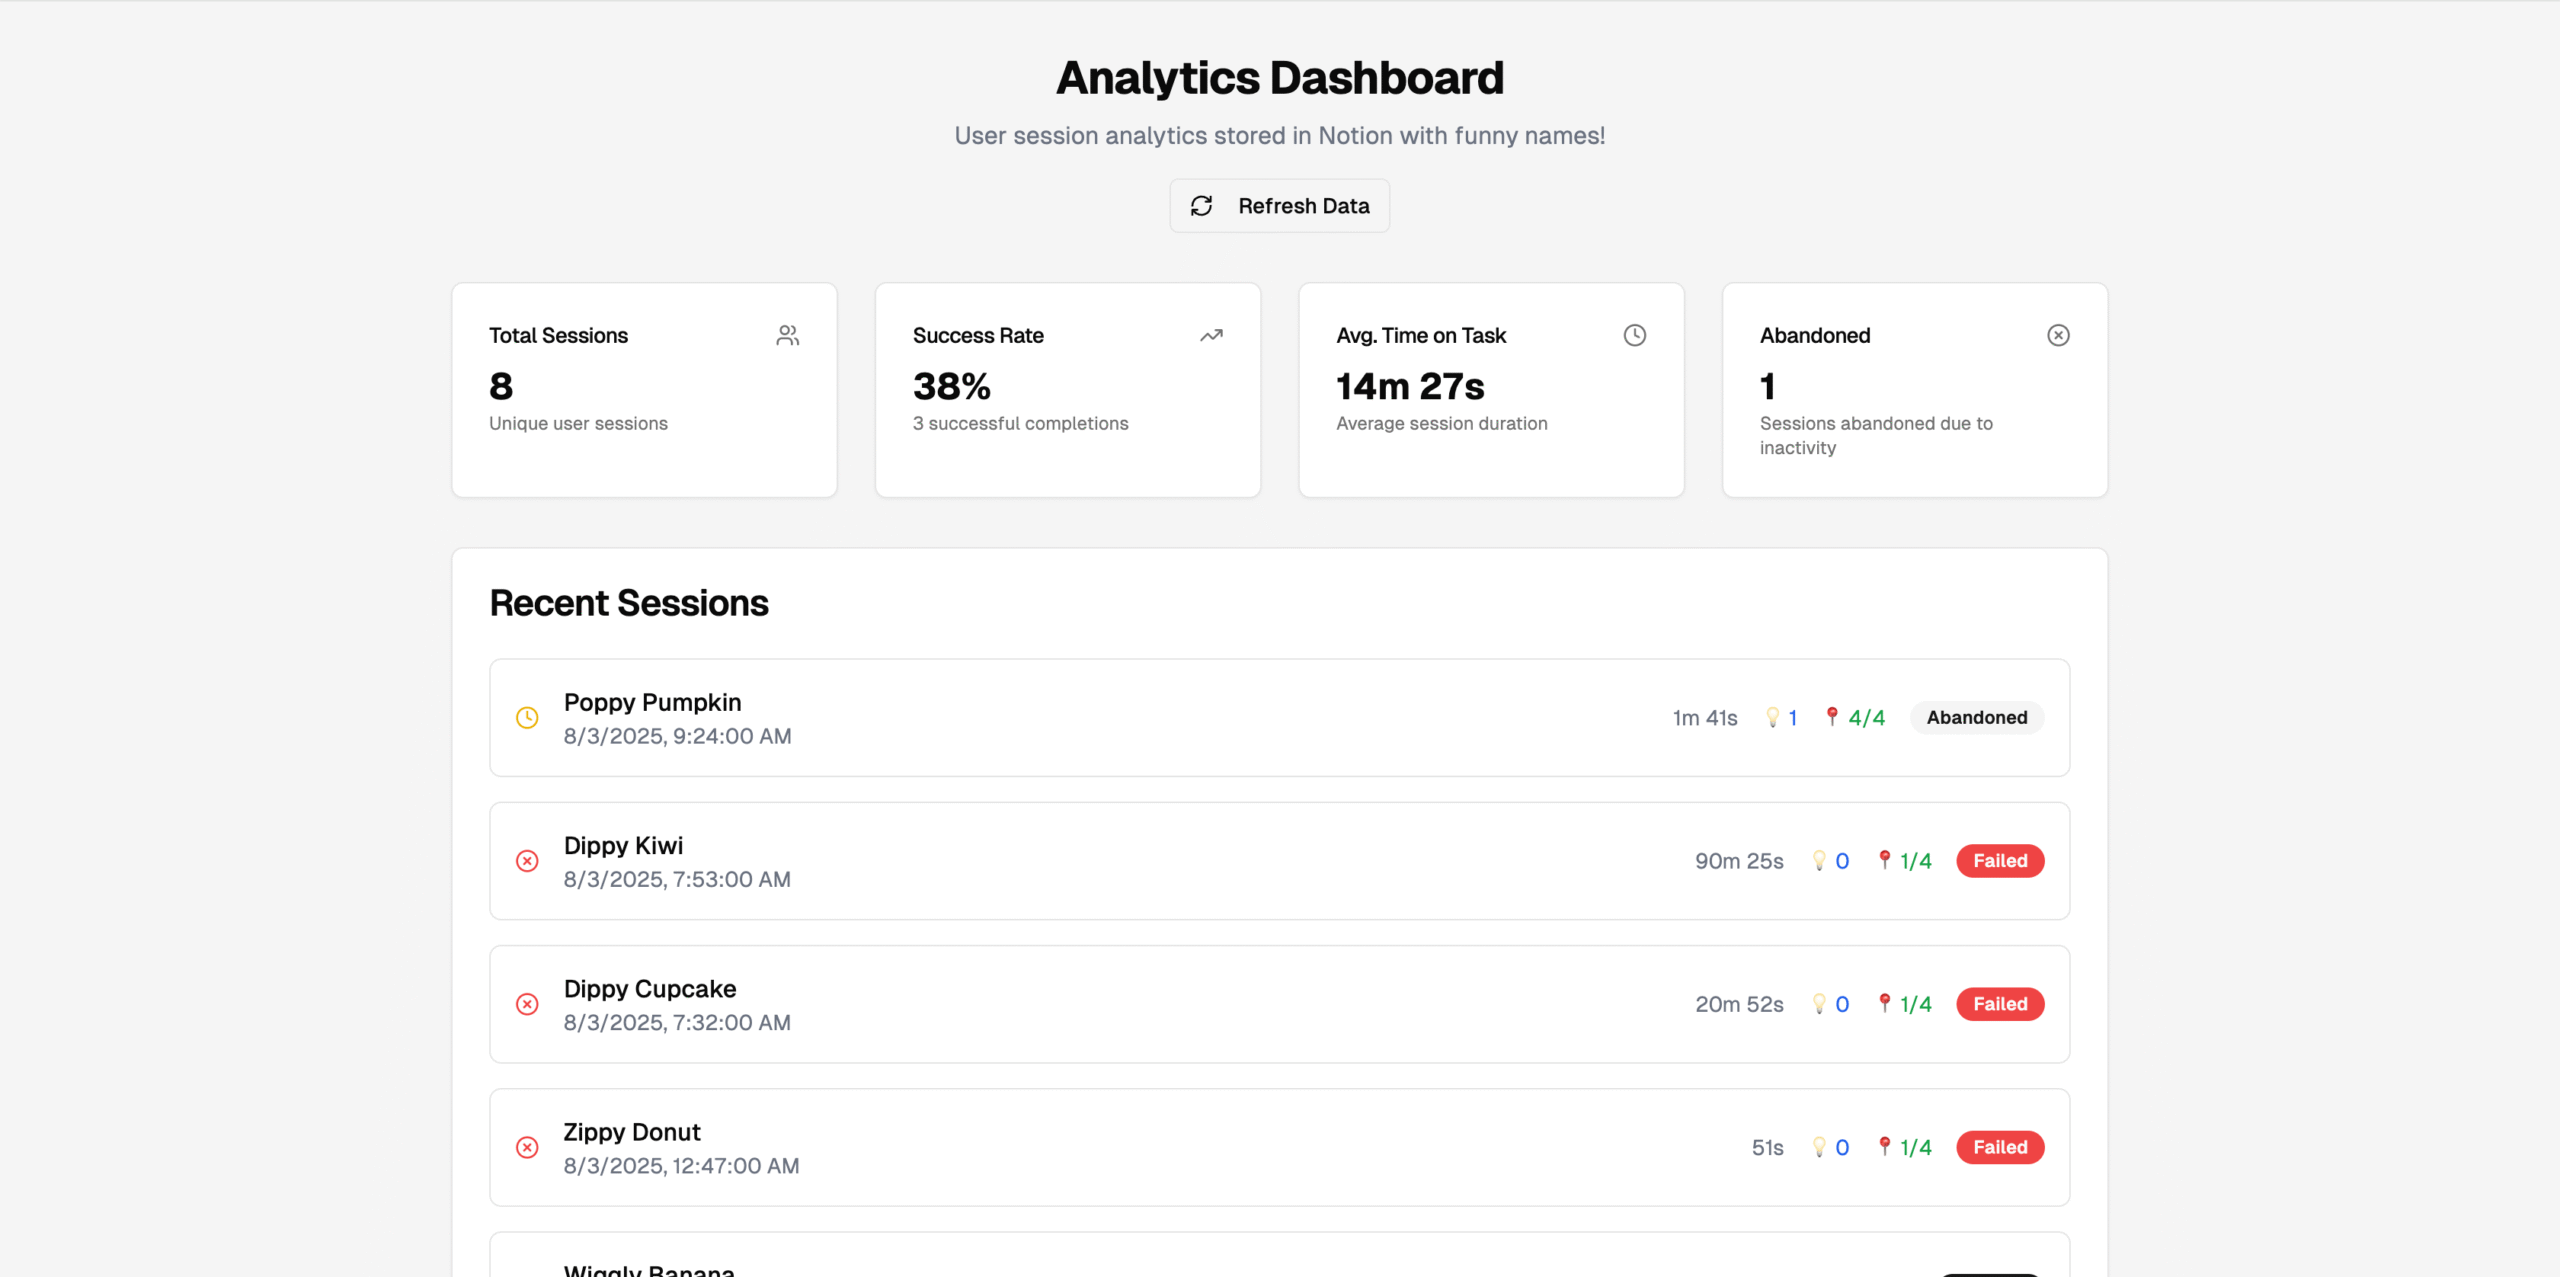Viewport: 2560px width, 1277px height.
Task: Click the red X status icon beside Dippy Kiwi
Action: (527, 861)
